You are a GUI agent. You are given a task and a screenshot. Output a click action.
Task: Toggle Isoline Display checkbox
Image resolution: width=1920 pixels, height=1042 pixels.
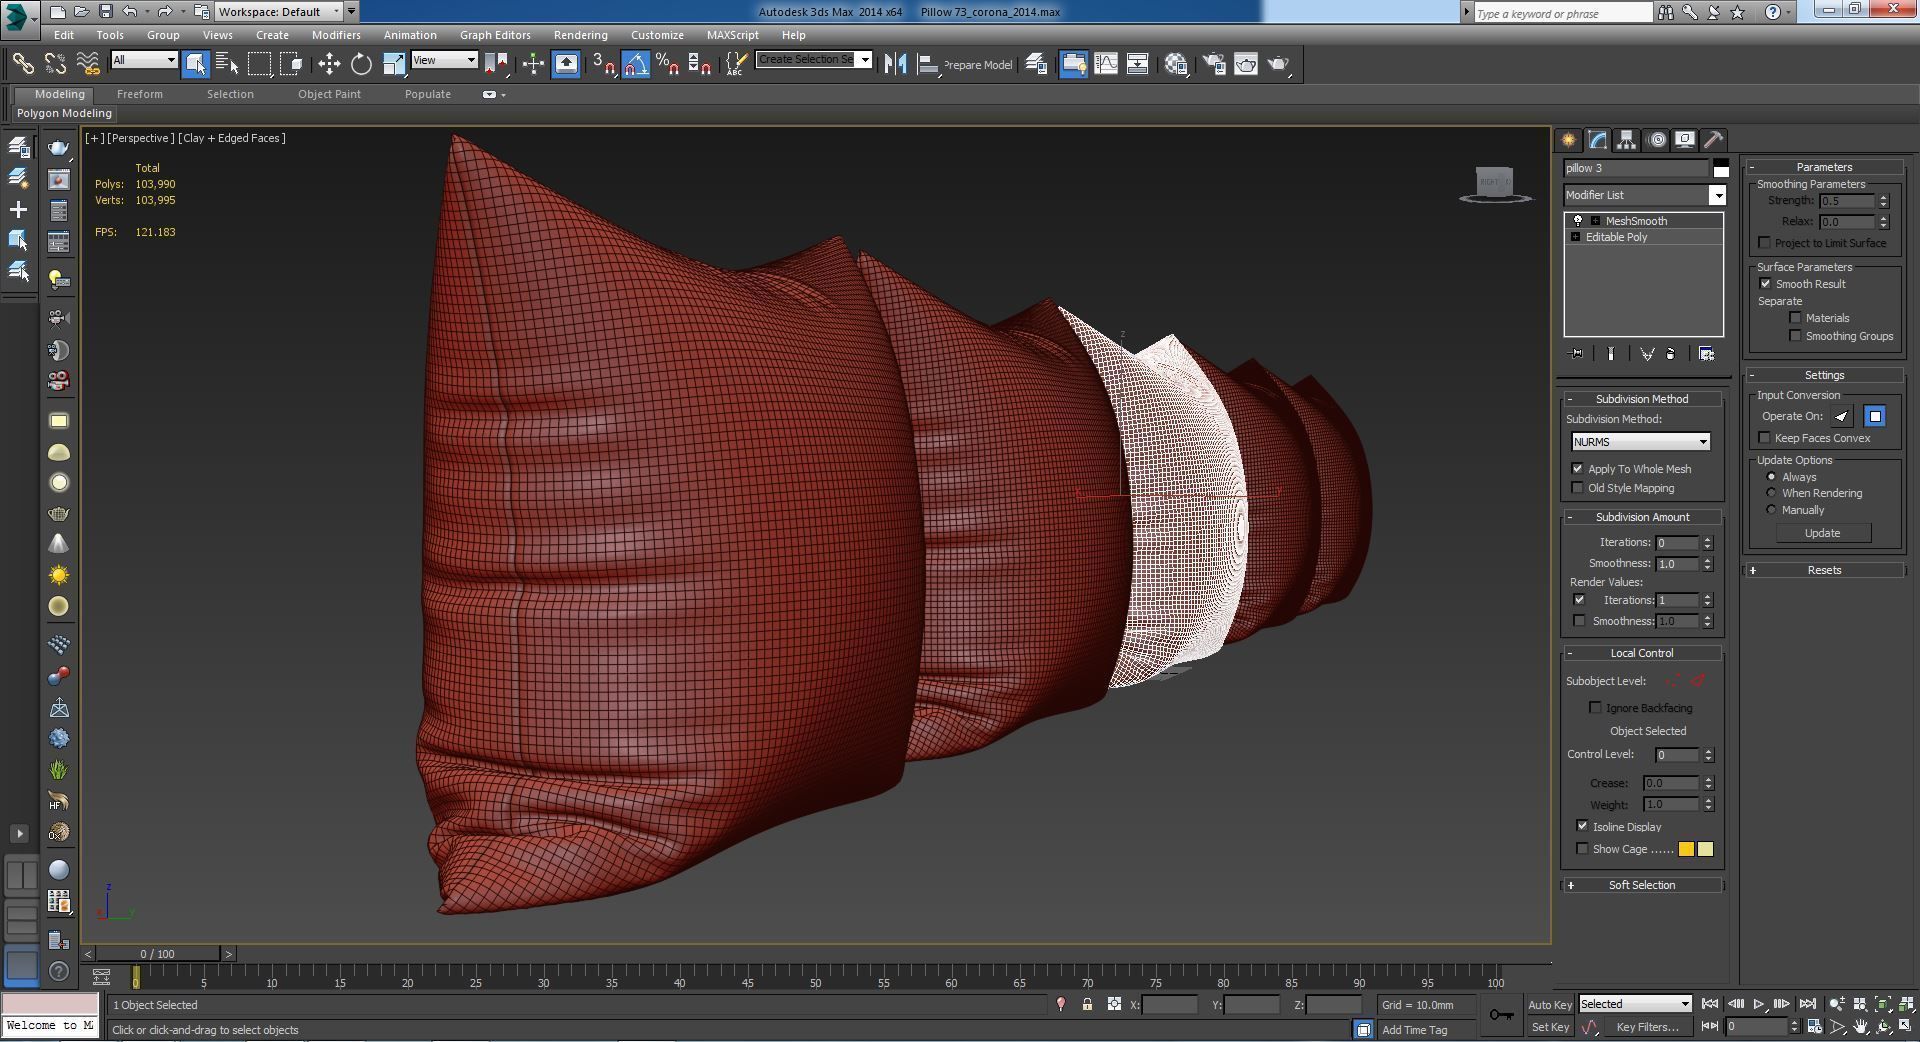tap(1582, 826)
